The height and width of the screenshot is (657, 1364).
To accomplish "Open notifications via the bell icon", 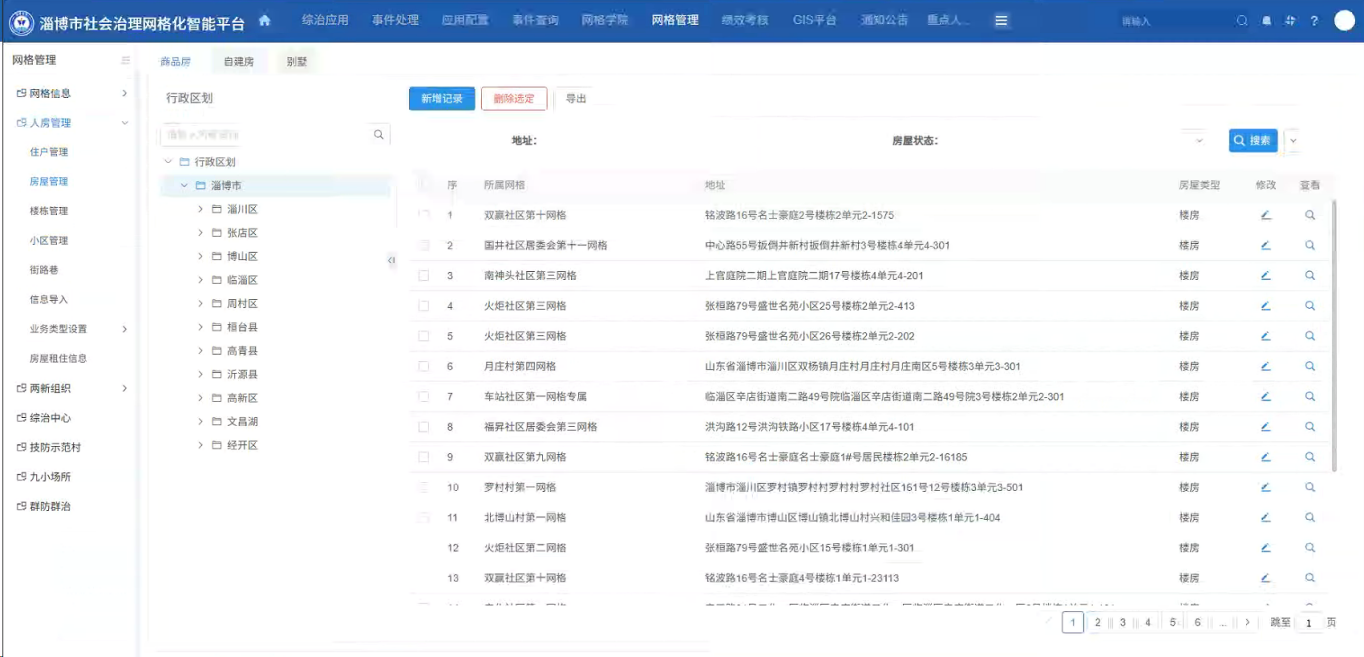I will click(1267, 21).
